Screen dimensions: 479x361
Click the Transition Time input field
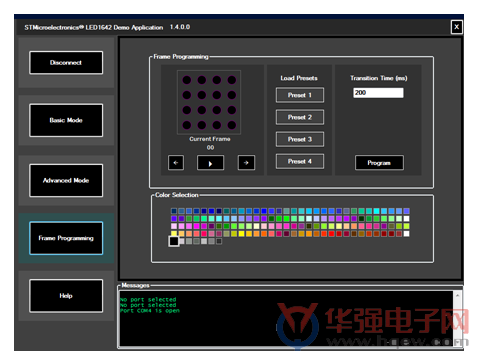tap(378, 93)
